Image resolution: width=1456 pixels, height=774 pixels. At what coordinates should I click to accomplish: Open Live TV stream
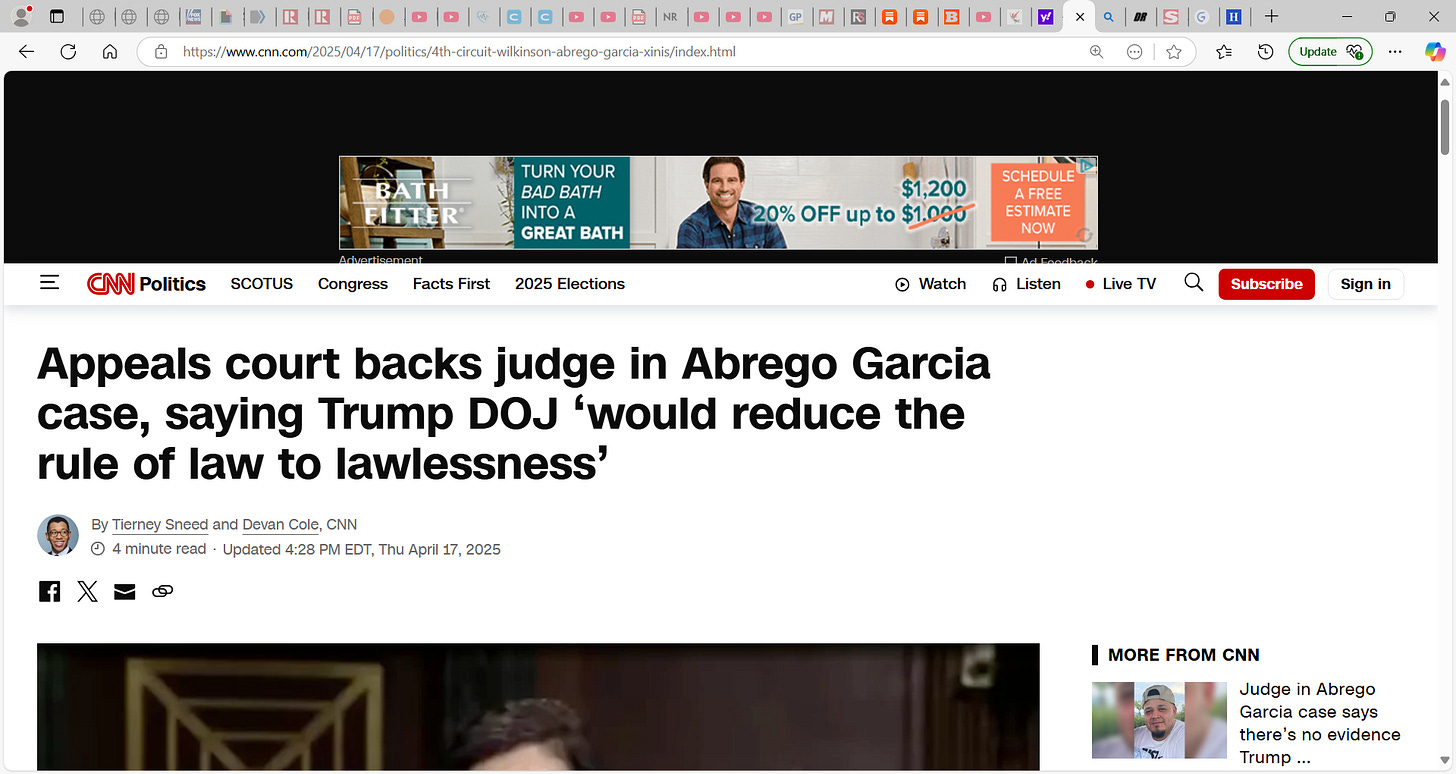click(x=1121, y=284)
